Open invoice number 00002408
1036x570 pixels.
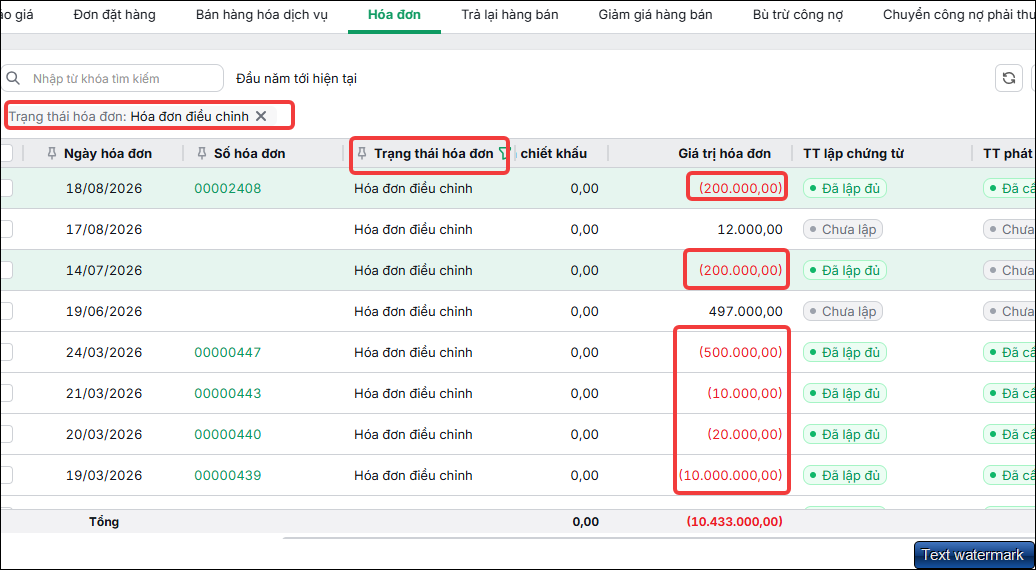pos(227,188)
